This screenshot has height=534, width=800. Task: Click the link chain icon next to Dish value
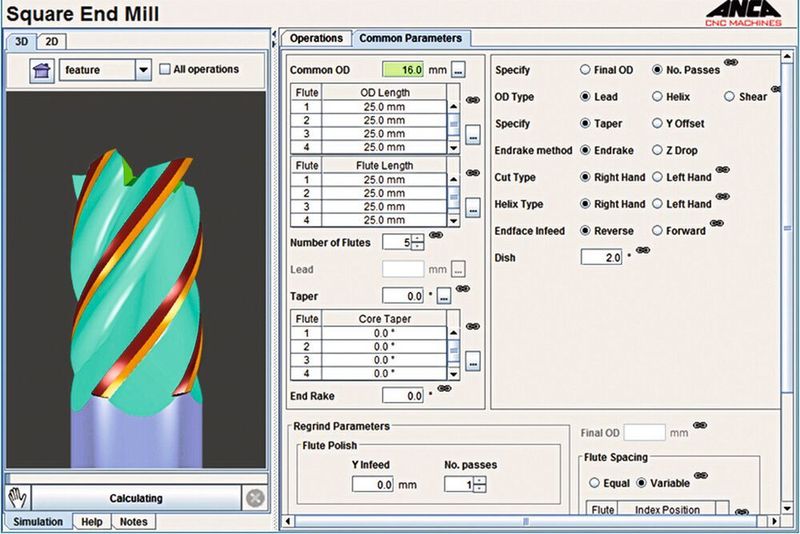(x=643, y=250)
